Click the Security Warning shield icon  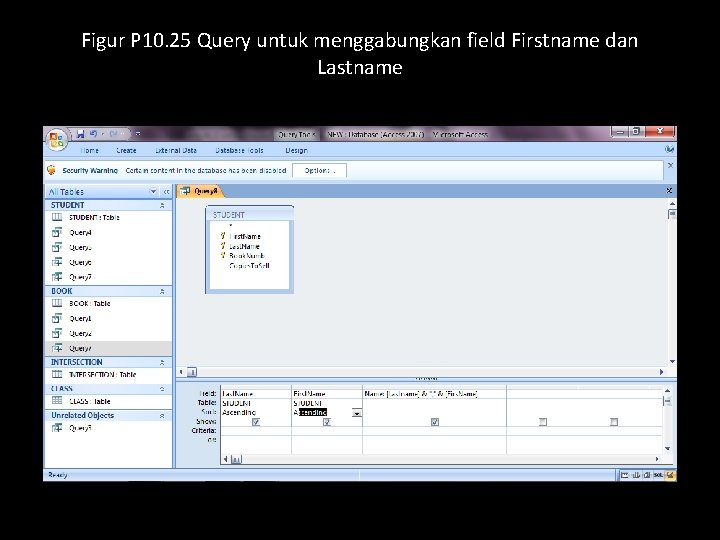(51, 170)
